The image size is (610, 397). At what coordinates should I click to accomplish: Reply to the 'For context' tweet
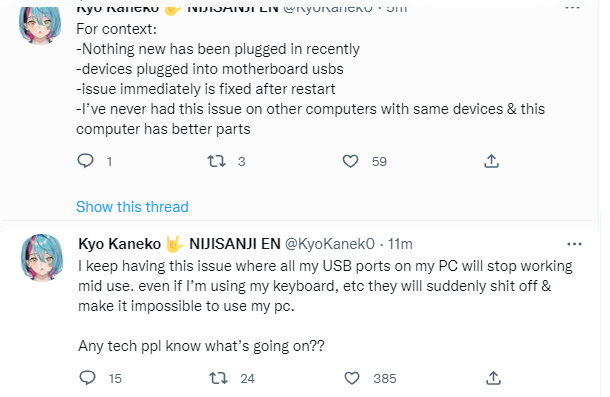[x=86, y=161]
